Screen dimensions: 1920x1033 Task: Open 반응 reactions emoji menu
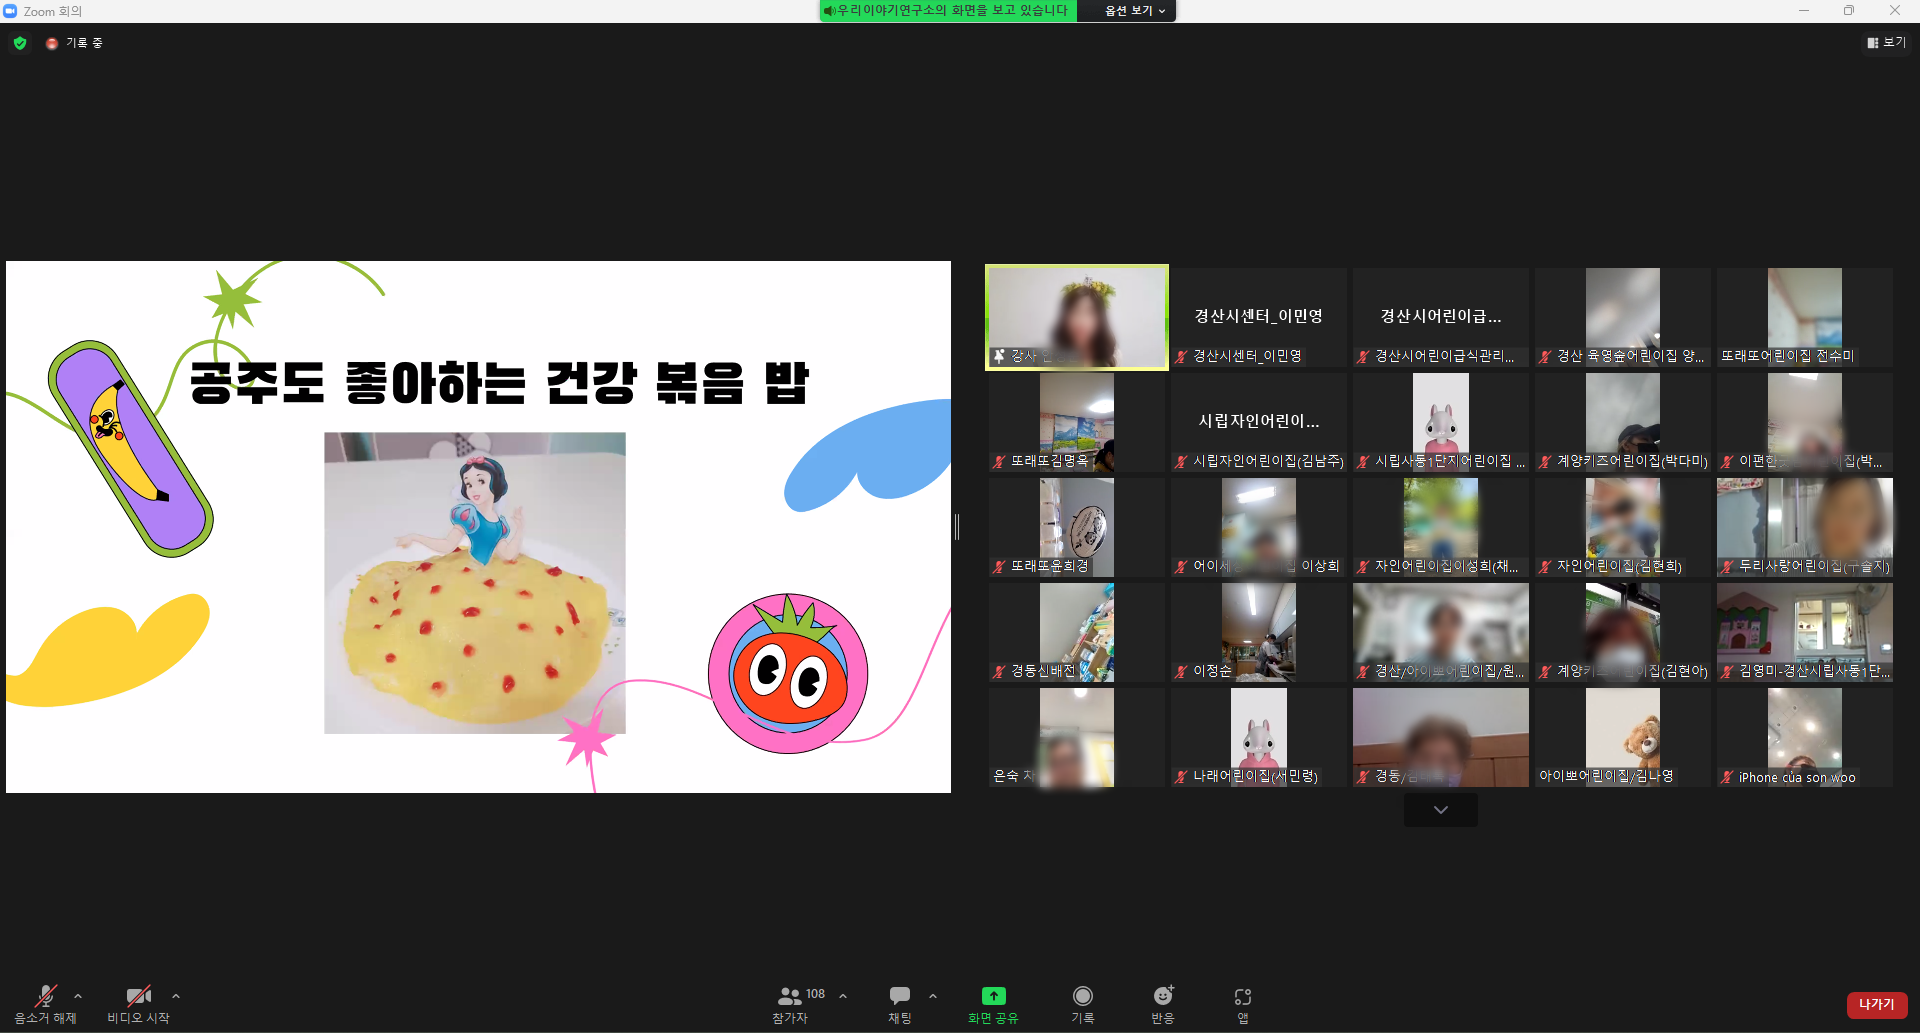pyautogui.click(x=1163, y=1004)
